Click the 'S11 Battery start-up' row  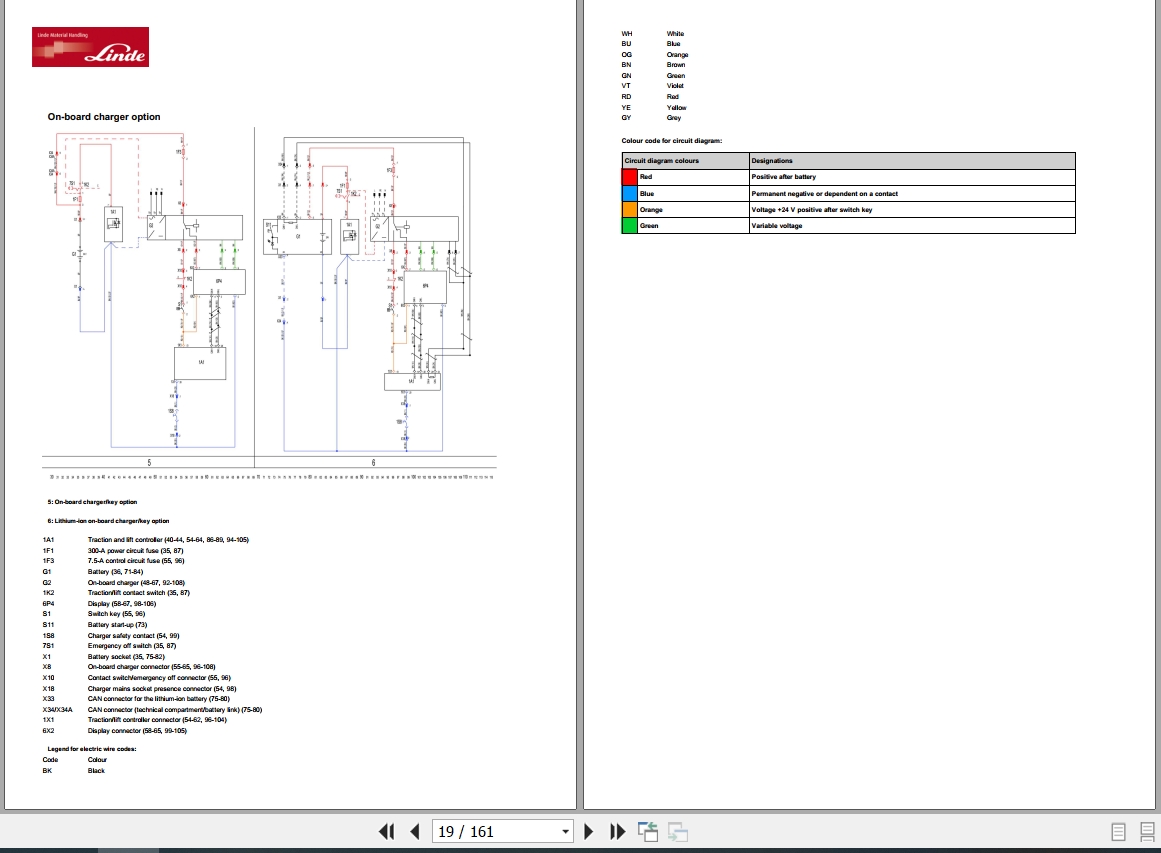[x=95, y=625]
